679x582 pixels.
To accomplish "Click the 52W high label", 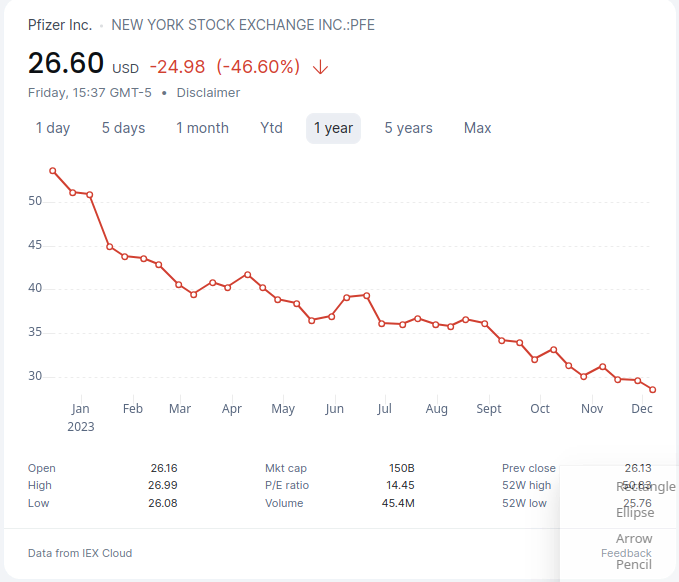I will (527, 485).
